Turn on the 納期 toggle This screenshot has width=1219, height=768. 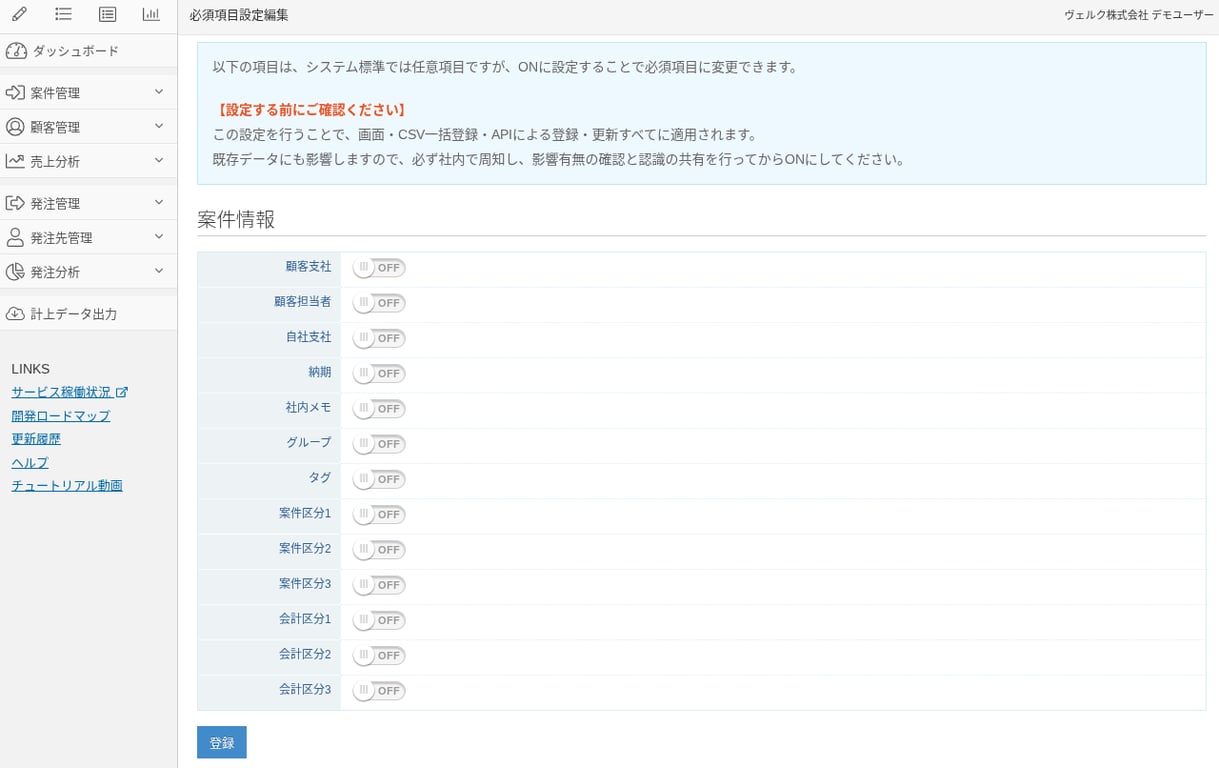tap(378, 373)
